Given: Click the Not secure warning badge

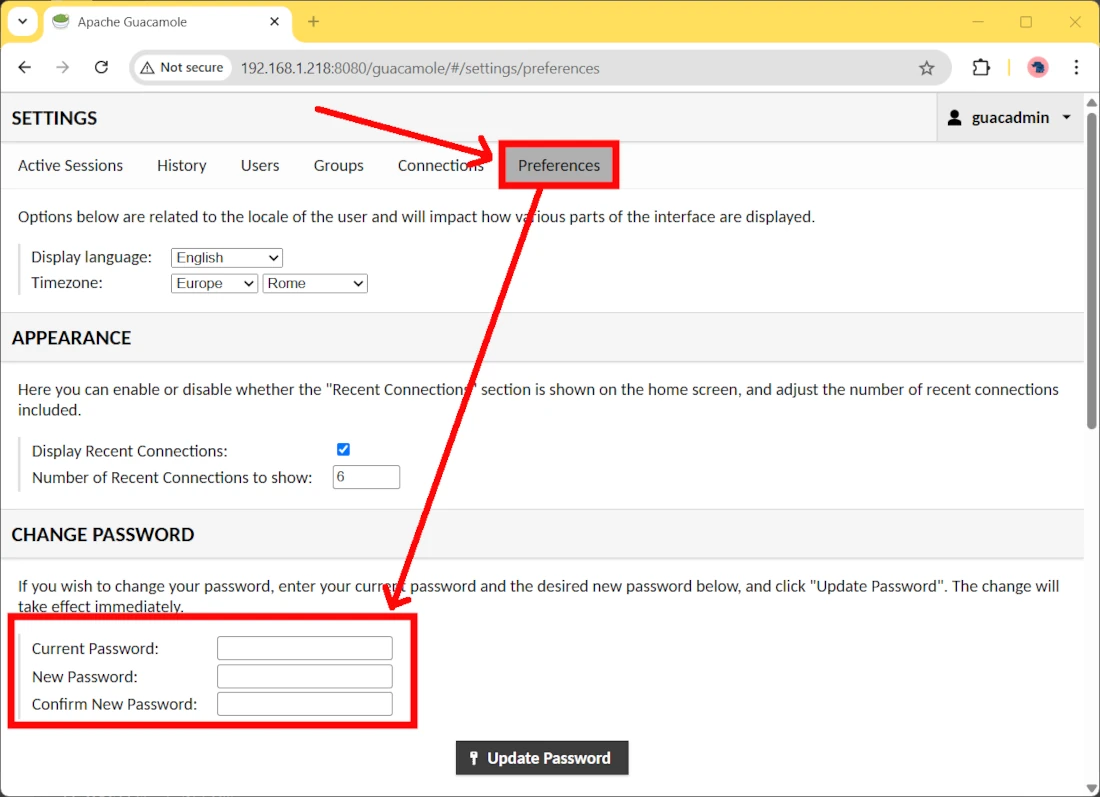Looking at the screenshot, I should (182, 67).
